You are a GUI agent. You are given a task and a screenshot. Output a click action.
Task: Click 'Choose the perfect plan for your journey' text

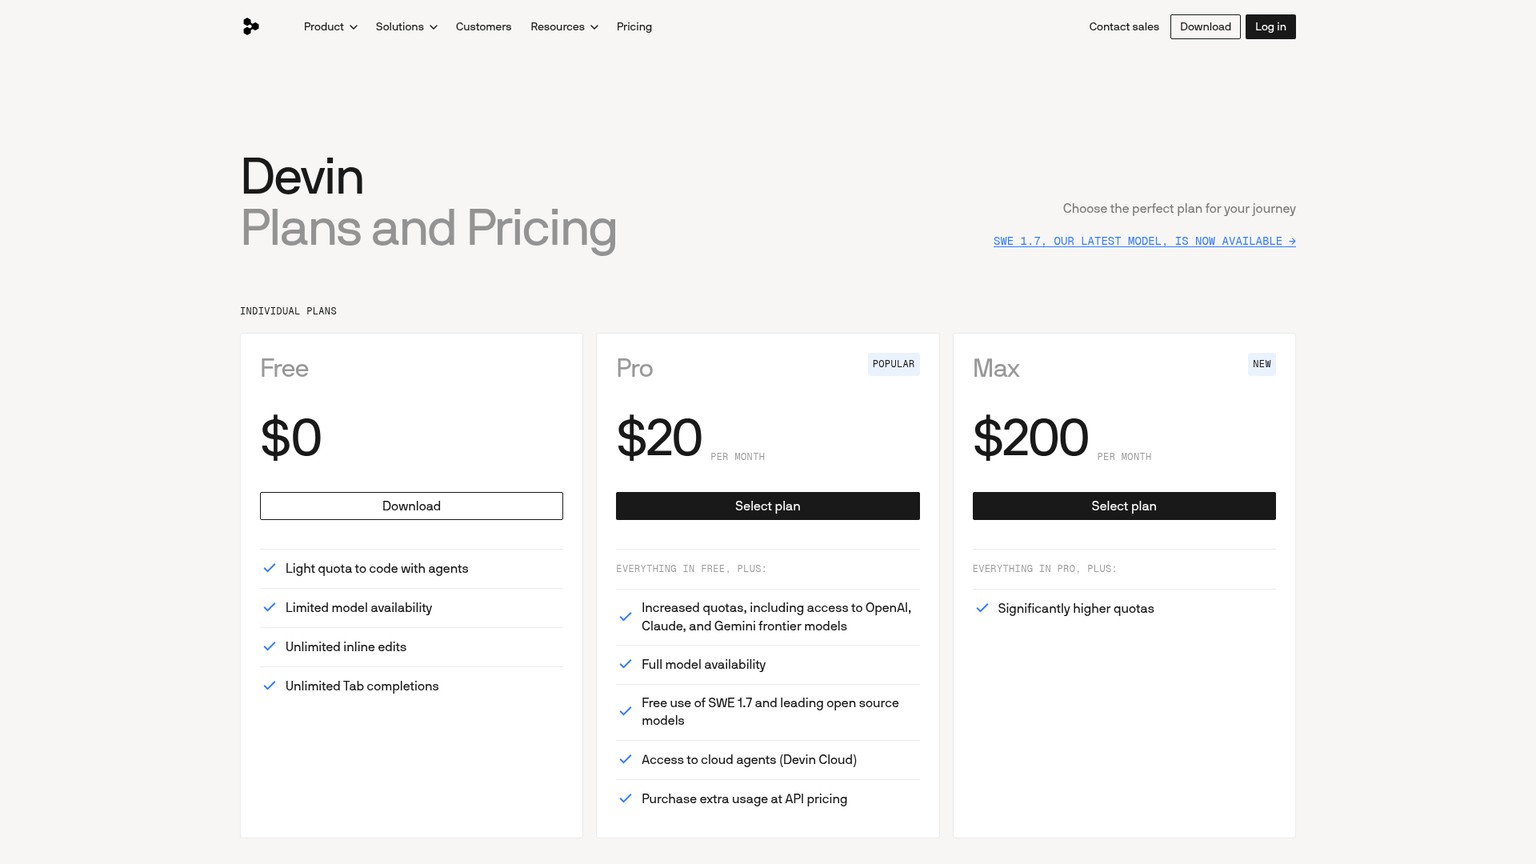click(x=1179, y=208)
